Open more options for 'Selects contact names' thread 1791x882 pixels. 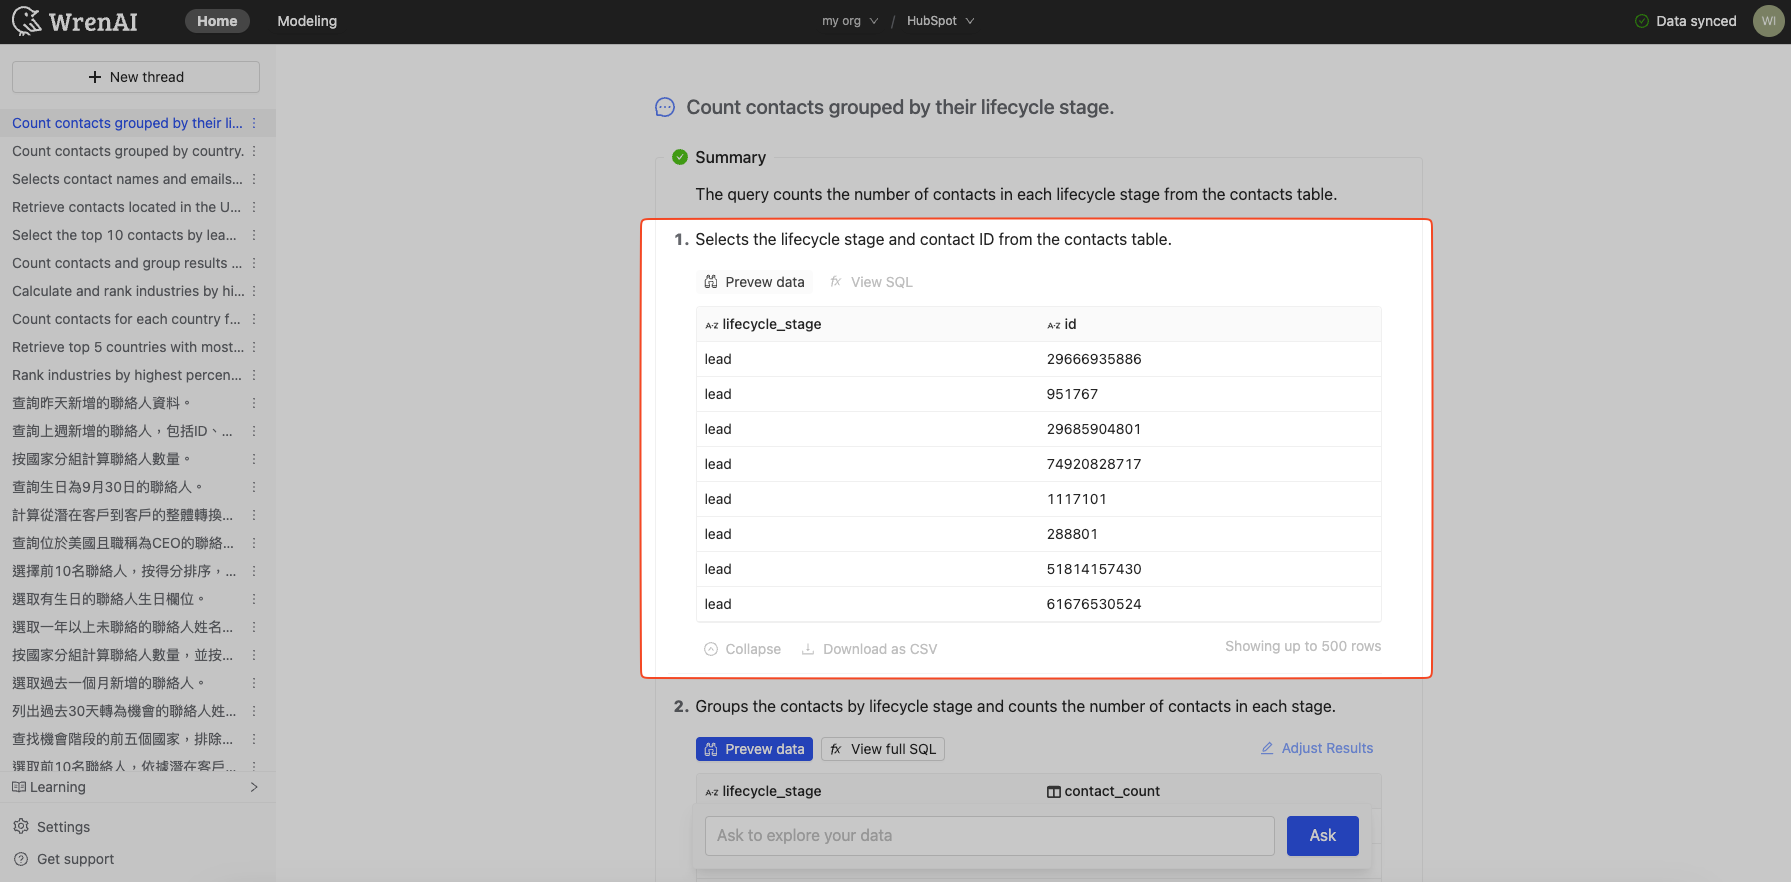coord(254,179)
